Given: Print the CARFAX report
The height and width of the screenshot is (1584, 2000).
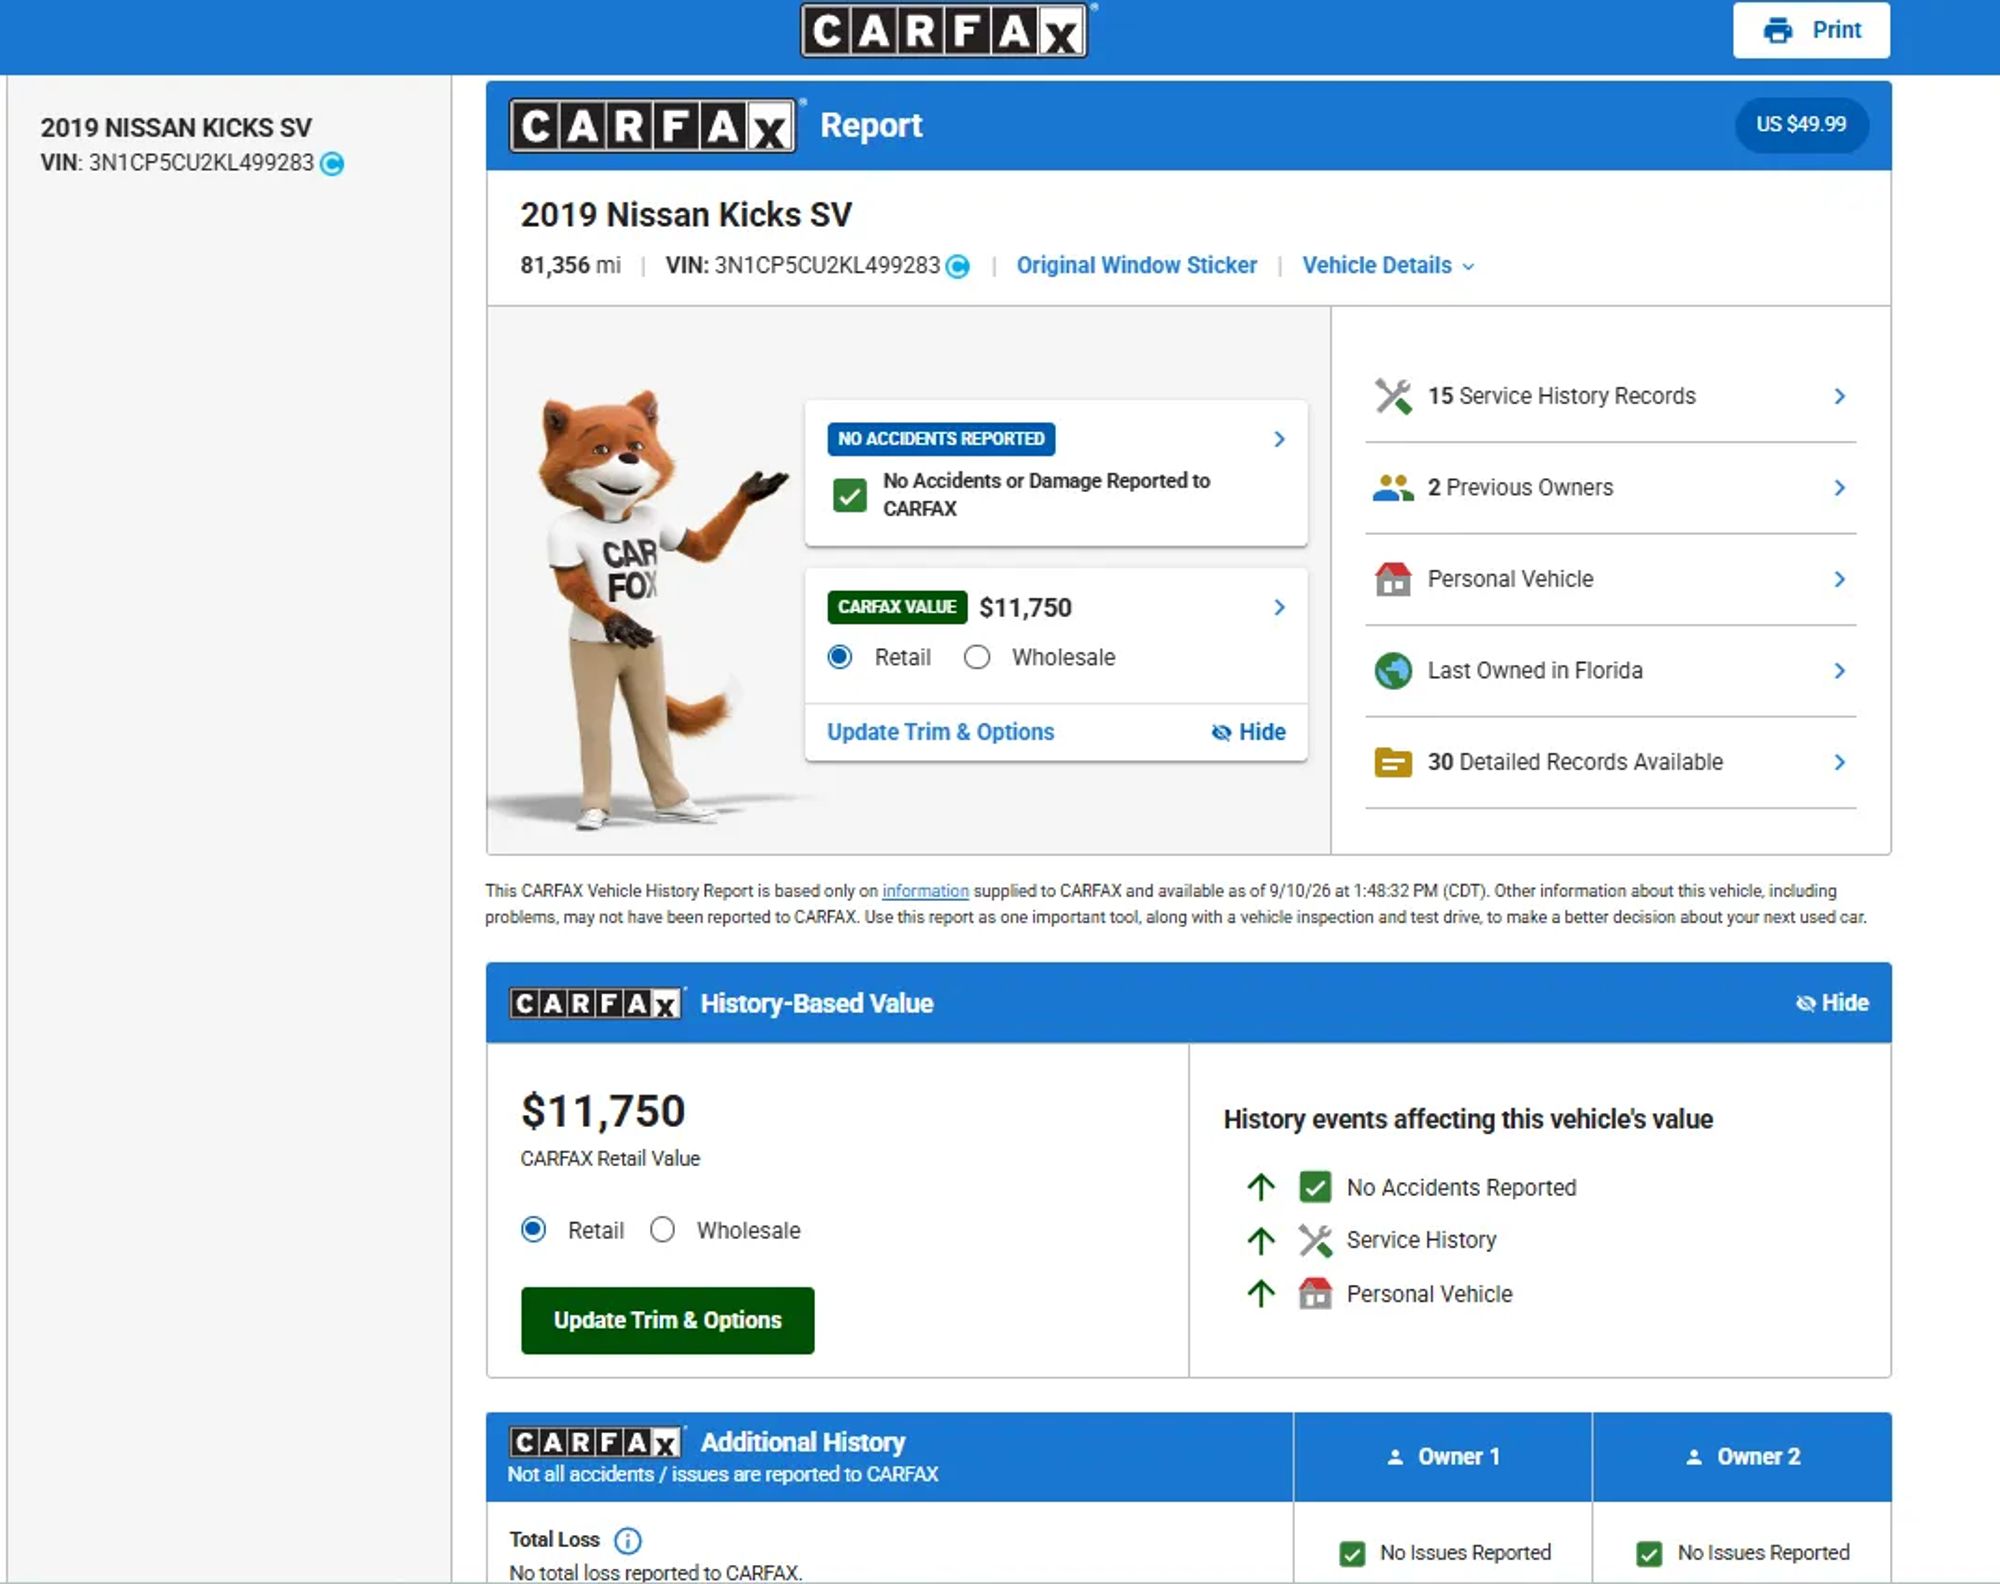Looking at the screenshot, I should click(x=1811, y=30).
